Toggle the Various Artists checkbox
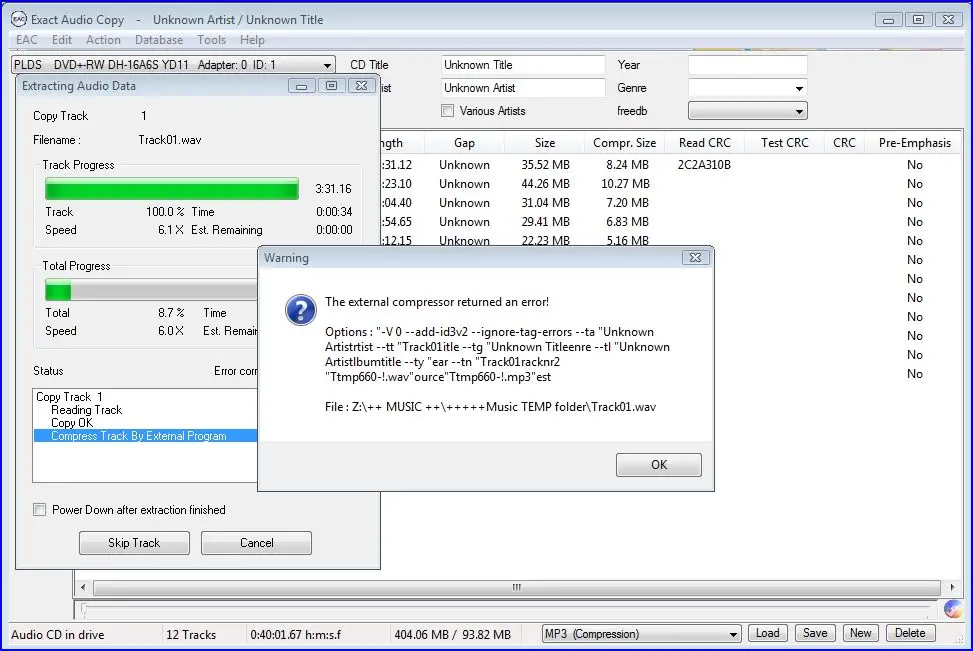This screenshot has width=973, height=651. pyautogui.click(x=447, y=111)
